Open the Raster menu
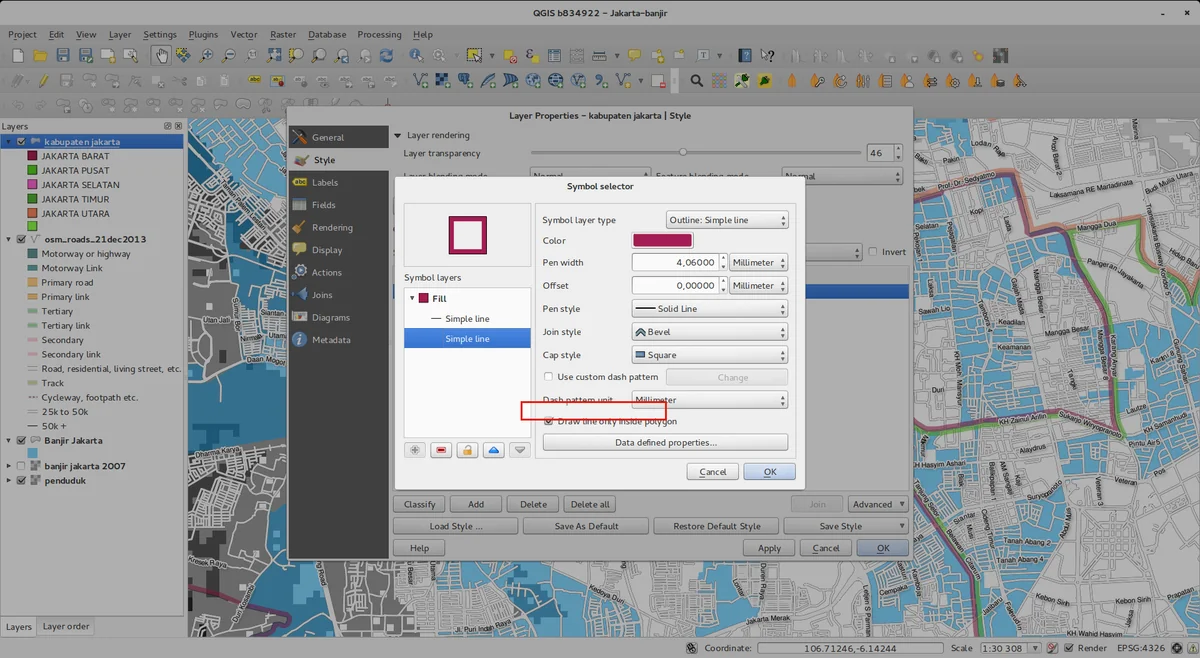 coord(283,34)
